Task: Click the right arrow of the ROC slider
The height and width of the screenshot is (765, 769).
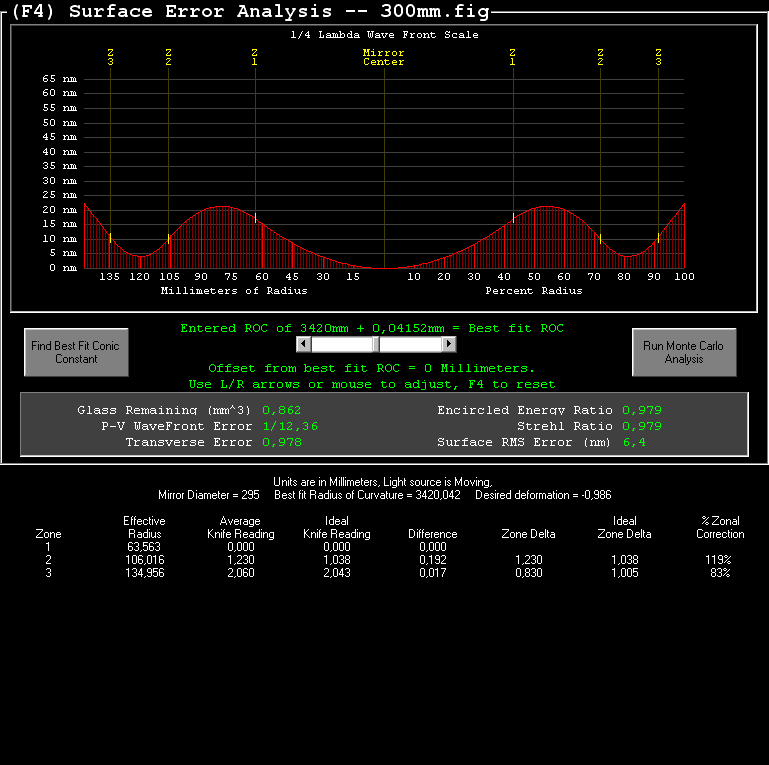Action: pos(449,344)
